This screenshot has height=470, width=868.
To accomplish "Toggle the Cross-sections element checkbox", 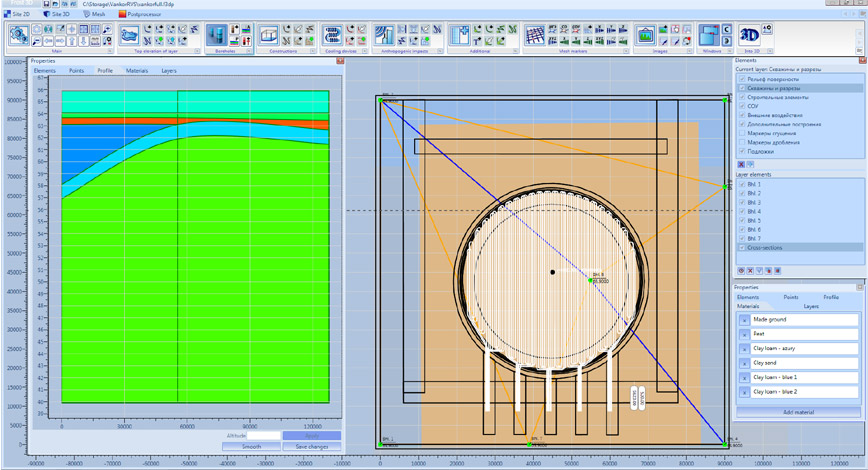I will pos(742,248).
